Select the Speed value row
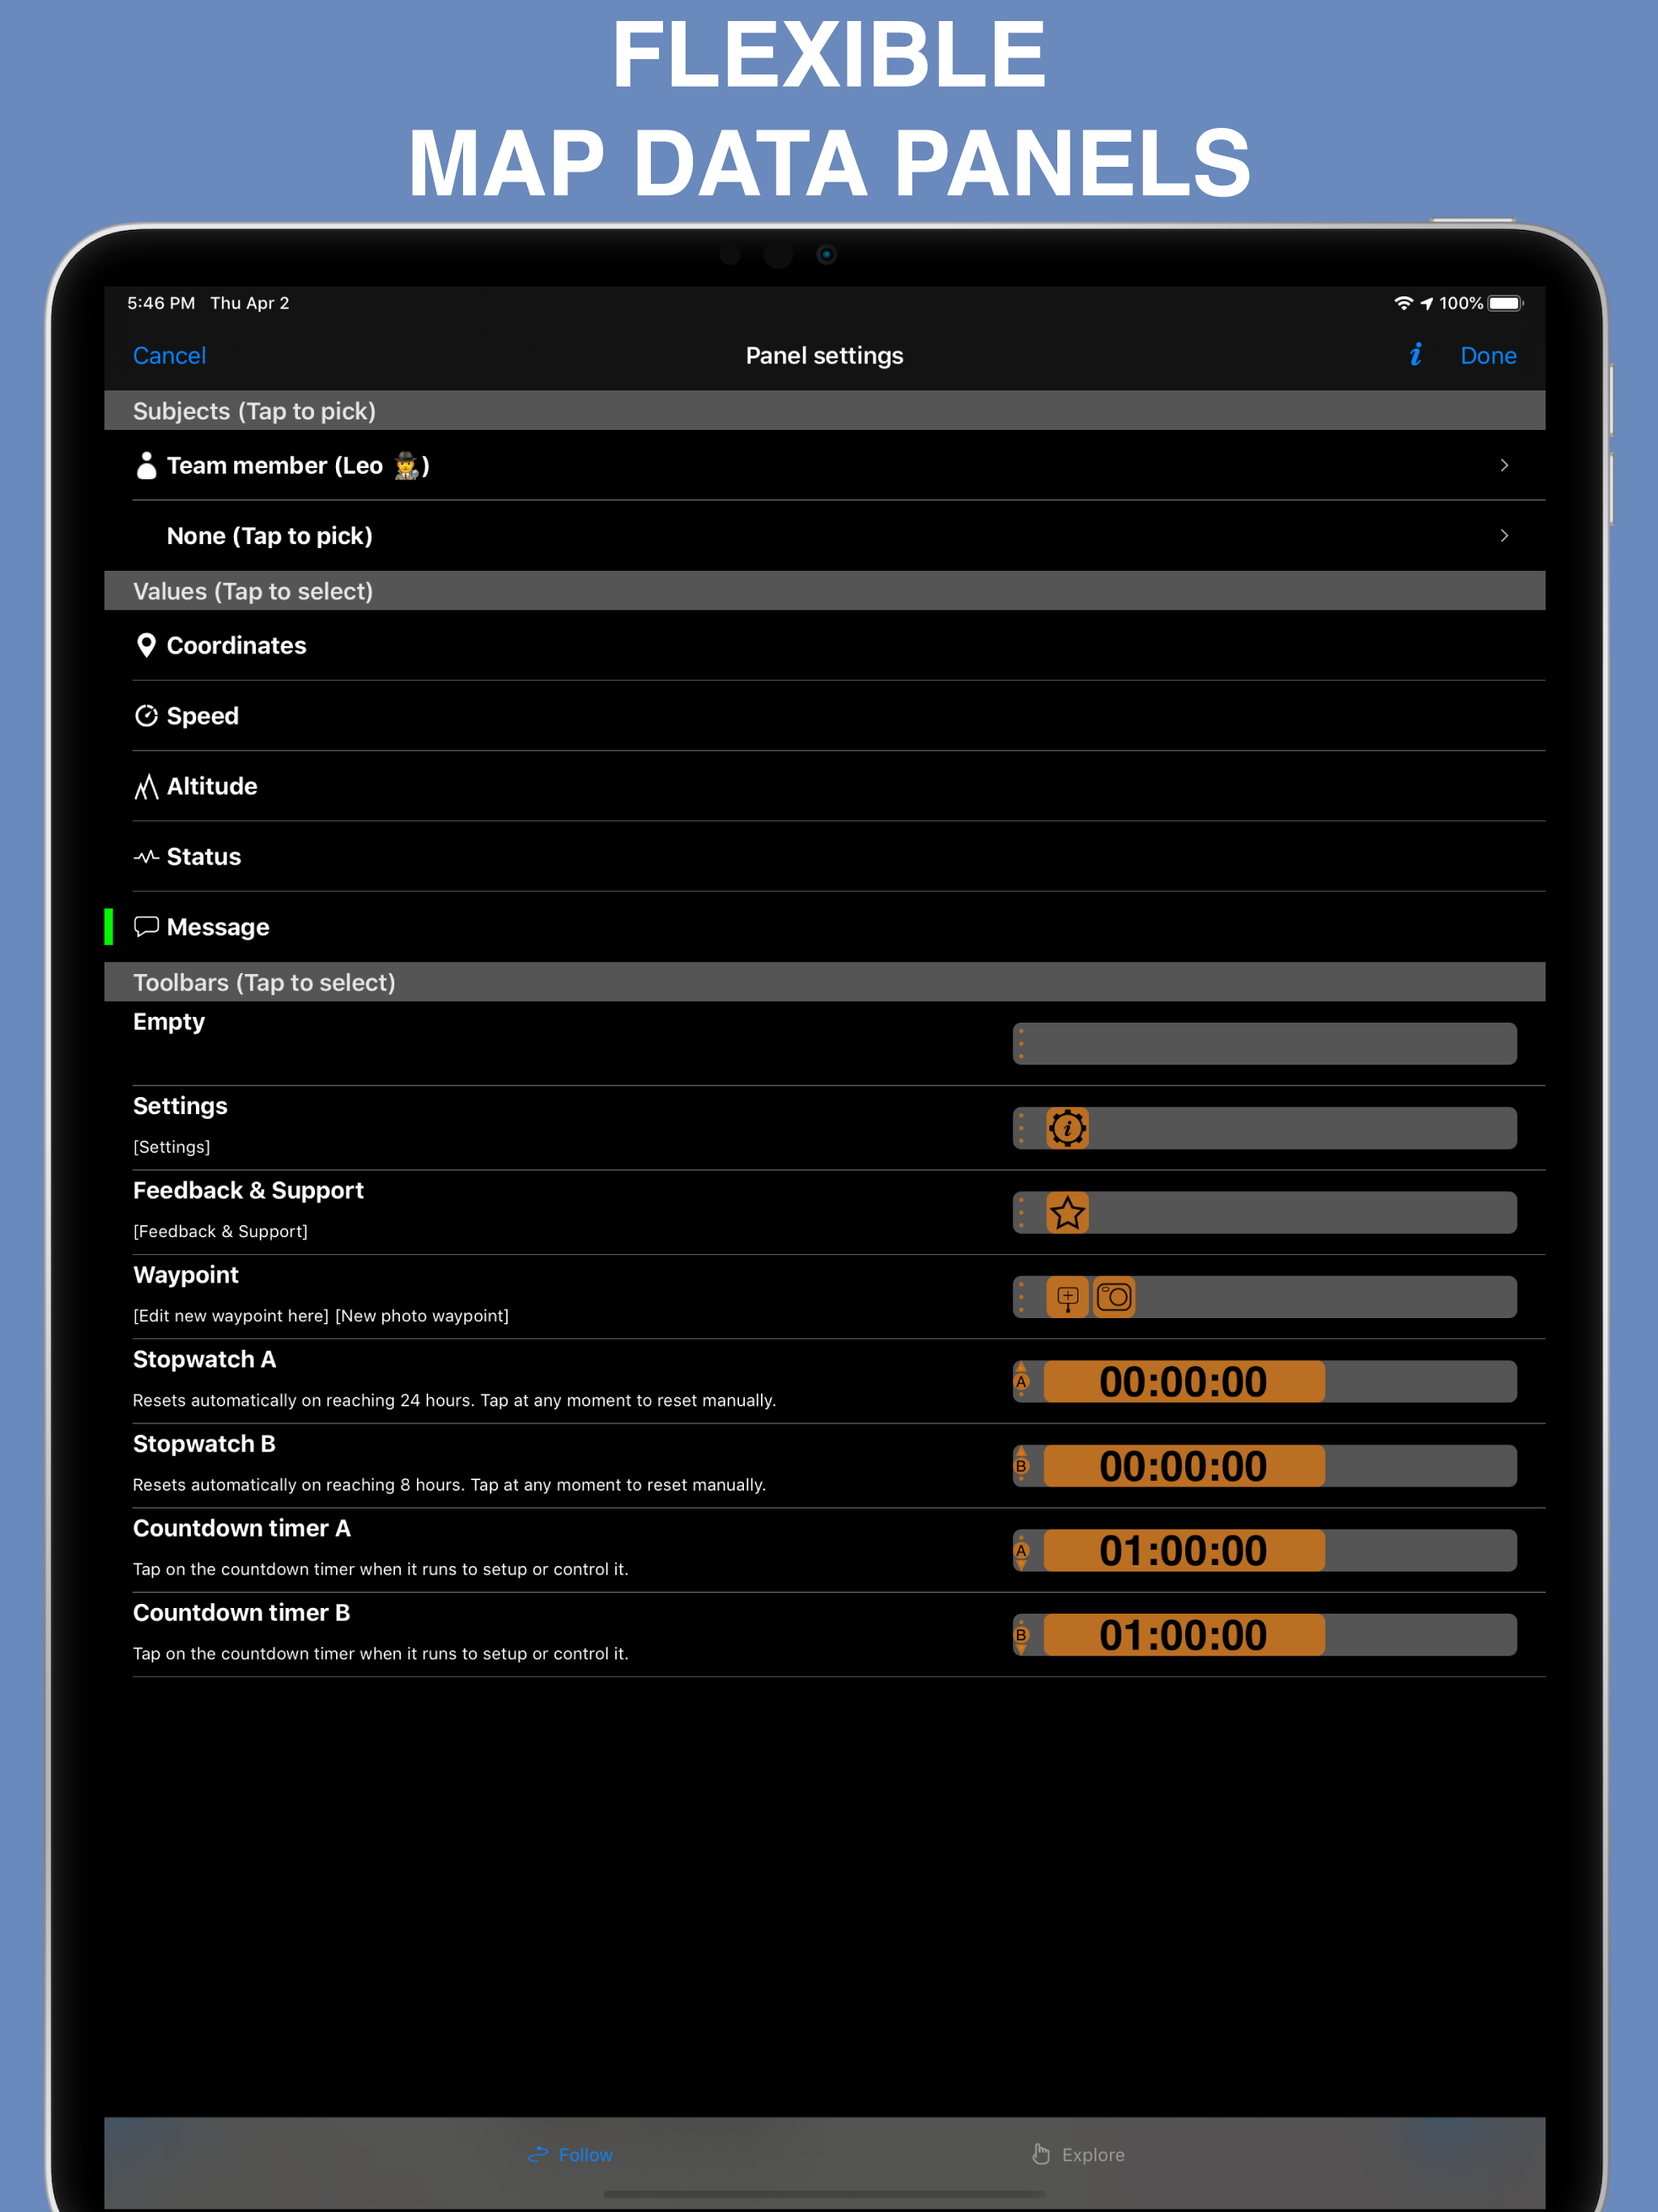 pyautogui.click(x=825, y=716)
